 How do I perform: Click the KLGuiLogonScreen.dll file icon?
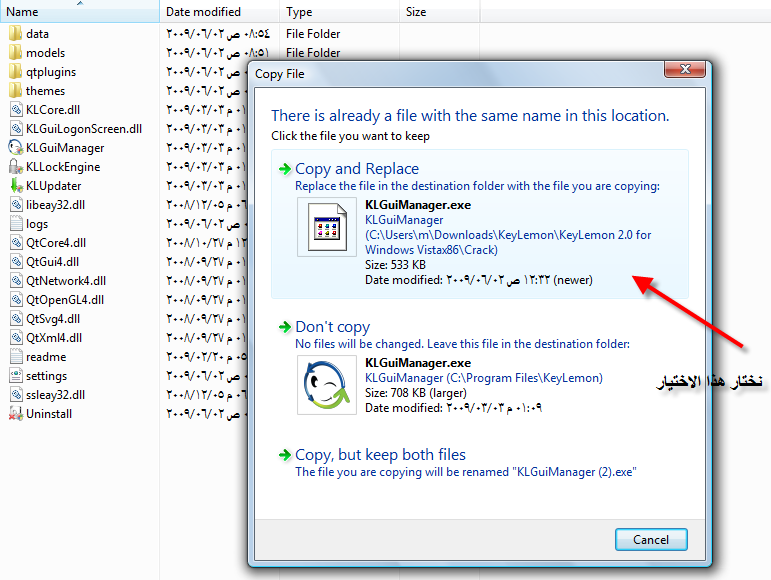(16, 129)
